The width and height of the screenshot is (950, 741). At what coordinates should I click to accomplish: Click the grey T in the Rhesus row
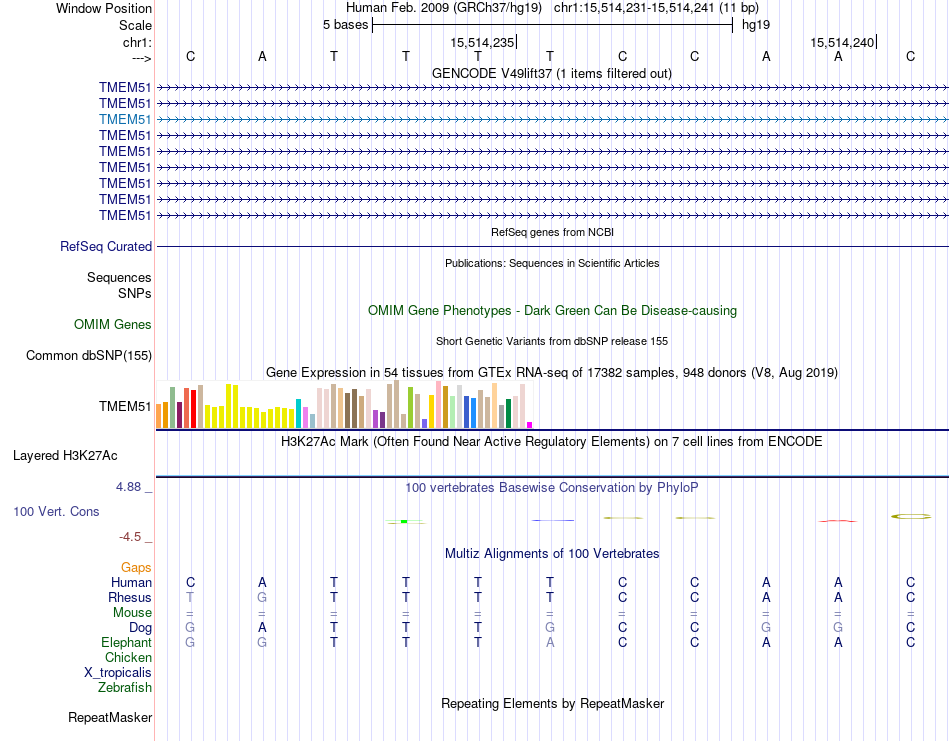point(190,597)
